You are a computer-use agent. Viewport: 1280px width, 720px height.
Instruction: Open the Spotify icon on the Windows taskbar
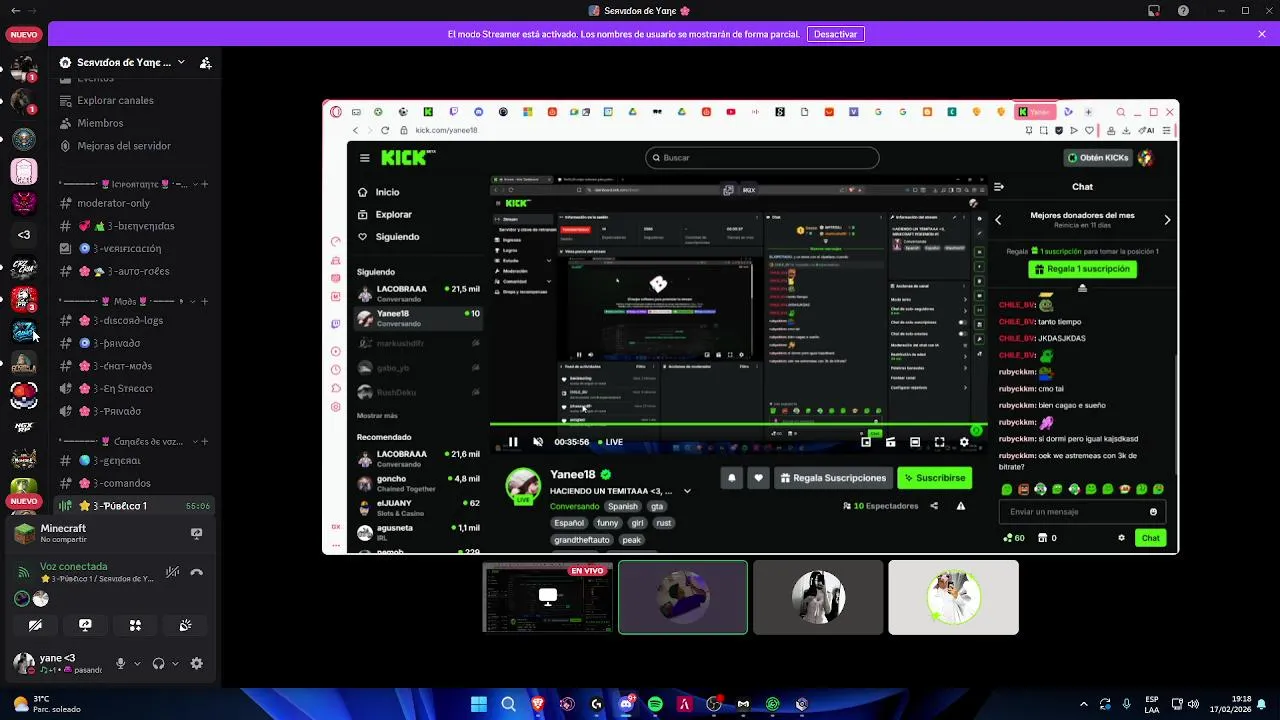click(655, 704)
